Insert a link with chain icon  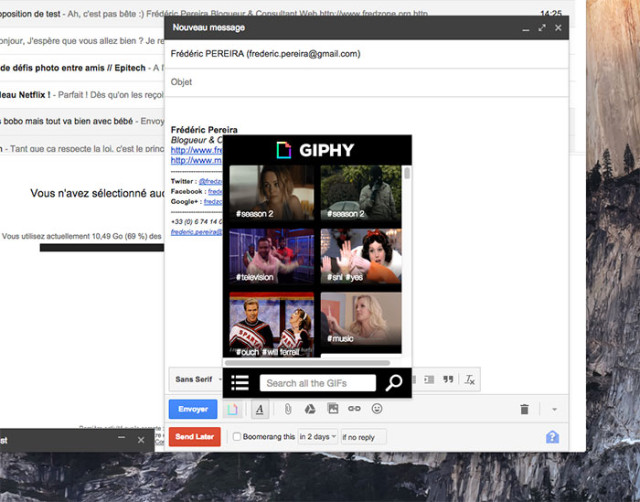354,409
